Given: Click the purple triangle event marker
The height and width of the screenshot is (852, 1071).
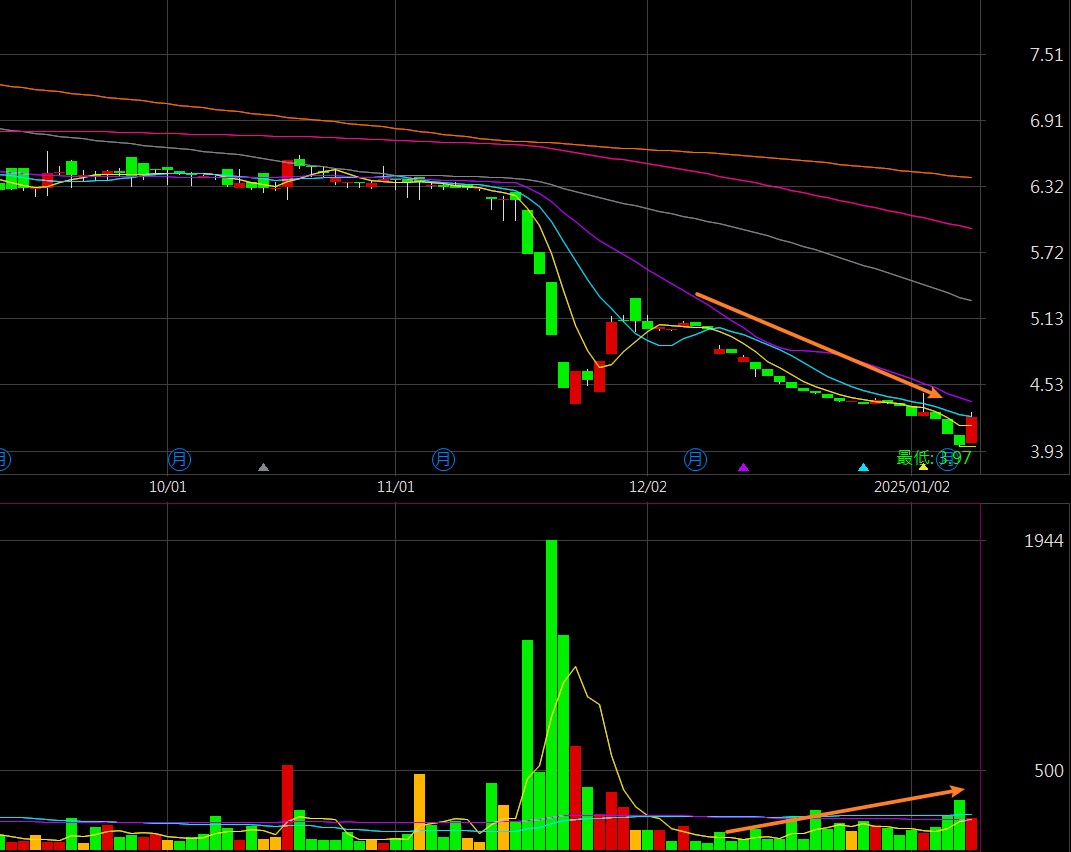Looking at the screenshot, I should pyautogui.click(x=743, y=467).
